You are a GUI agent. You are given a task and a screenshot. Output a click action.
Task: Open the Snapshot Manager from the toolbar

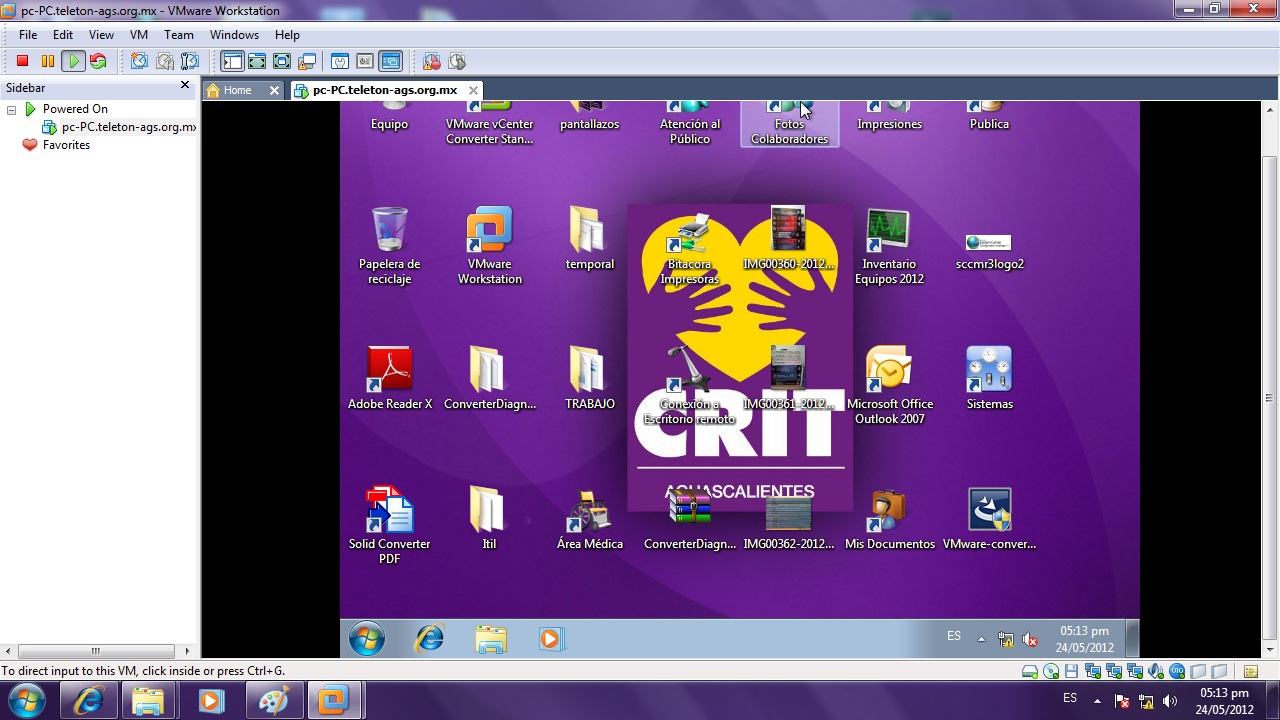(x=189, y=61)
